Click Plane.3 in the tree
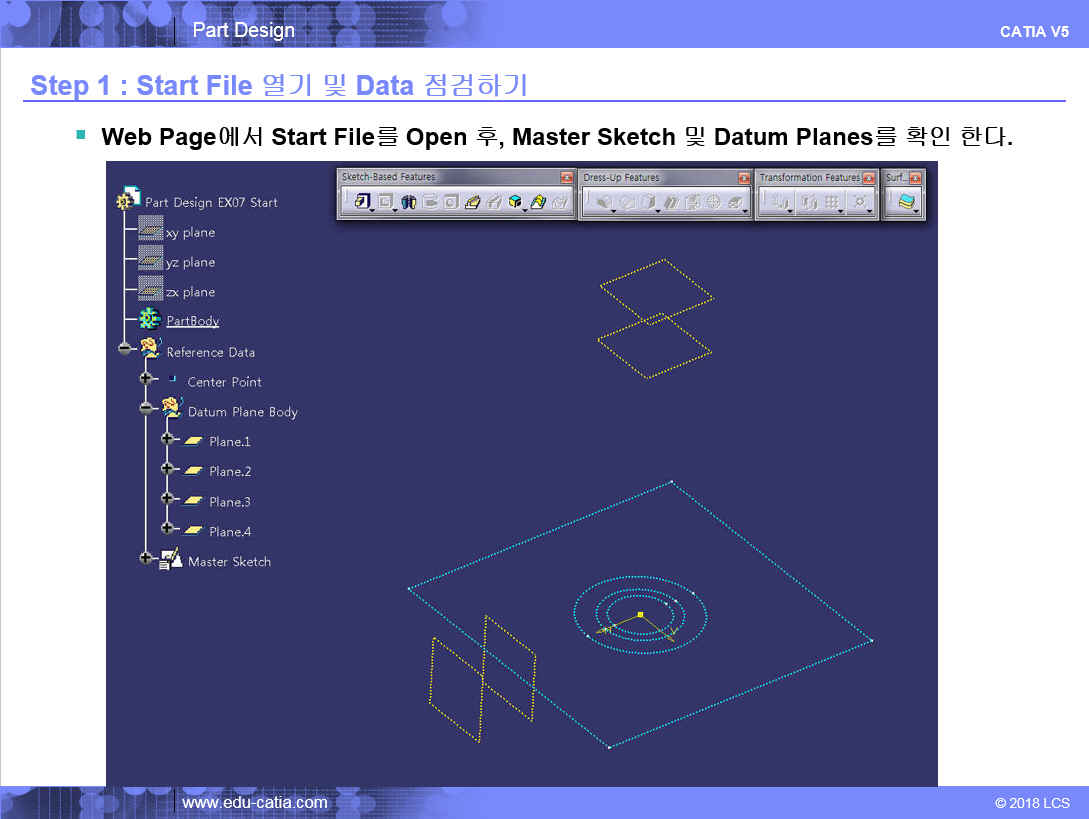Screen dimensions: 1089x819 tap(229, 502)
